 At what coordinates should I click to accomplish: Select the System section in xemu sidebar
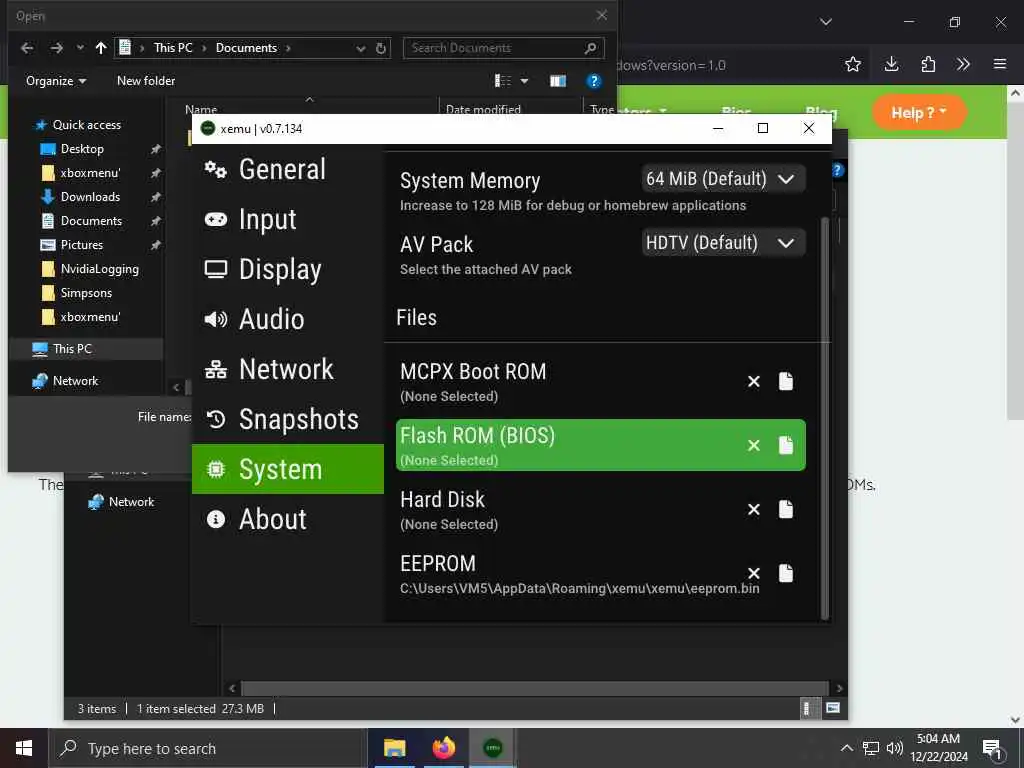click(287, 469)
